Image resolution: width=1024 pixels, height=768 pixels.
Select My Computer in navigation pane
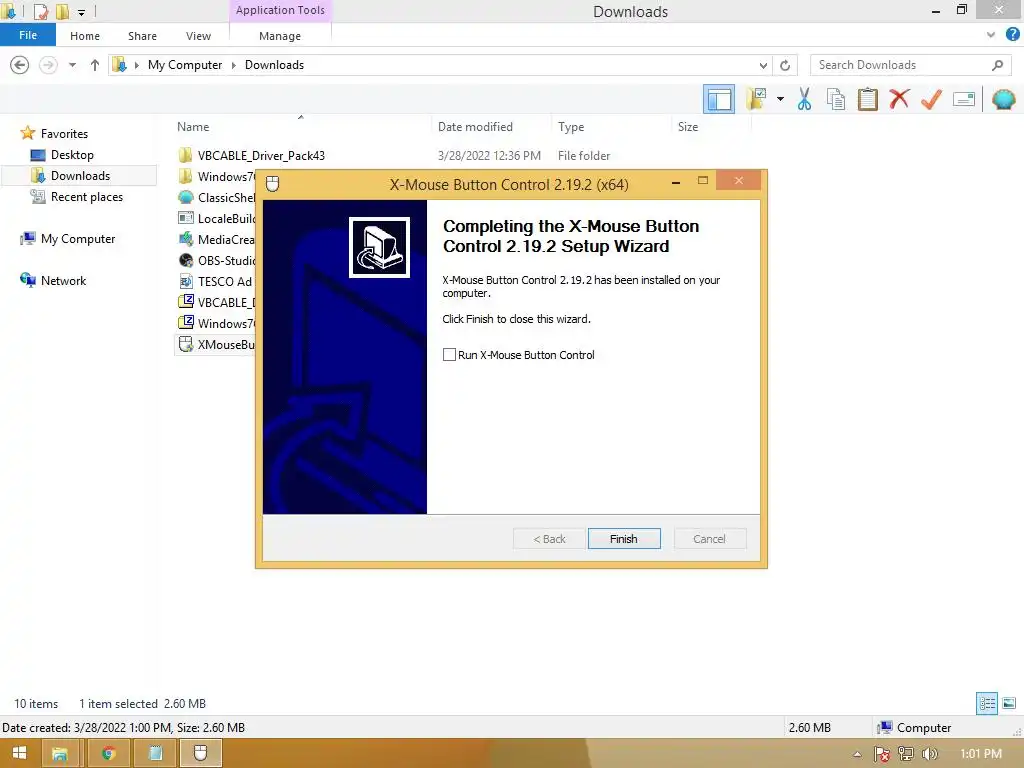[x=78, y=238]
